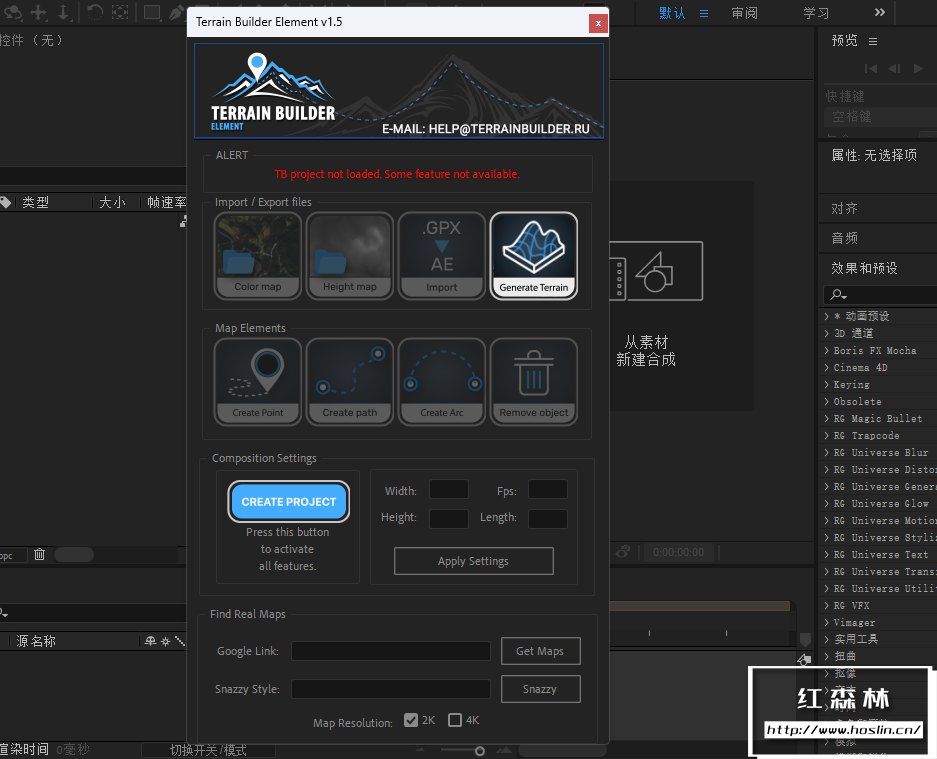Expand the RG Magic Bullet category
The height and width of the screenshot is (759, 937).
(826, 418)
